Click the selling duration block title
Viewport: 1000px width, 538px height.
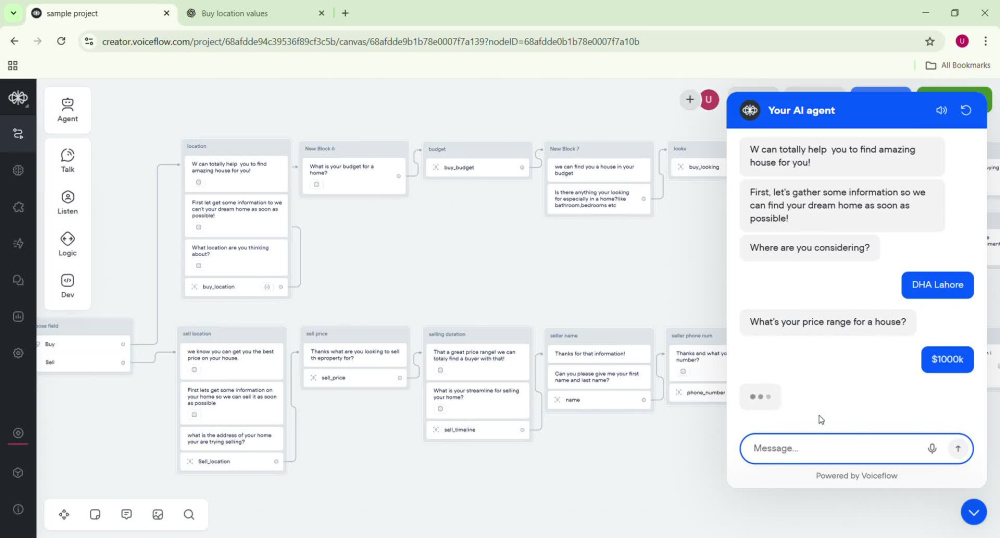tap(446, 334)
